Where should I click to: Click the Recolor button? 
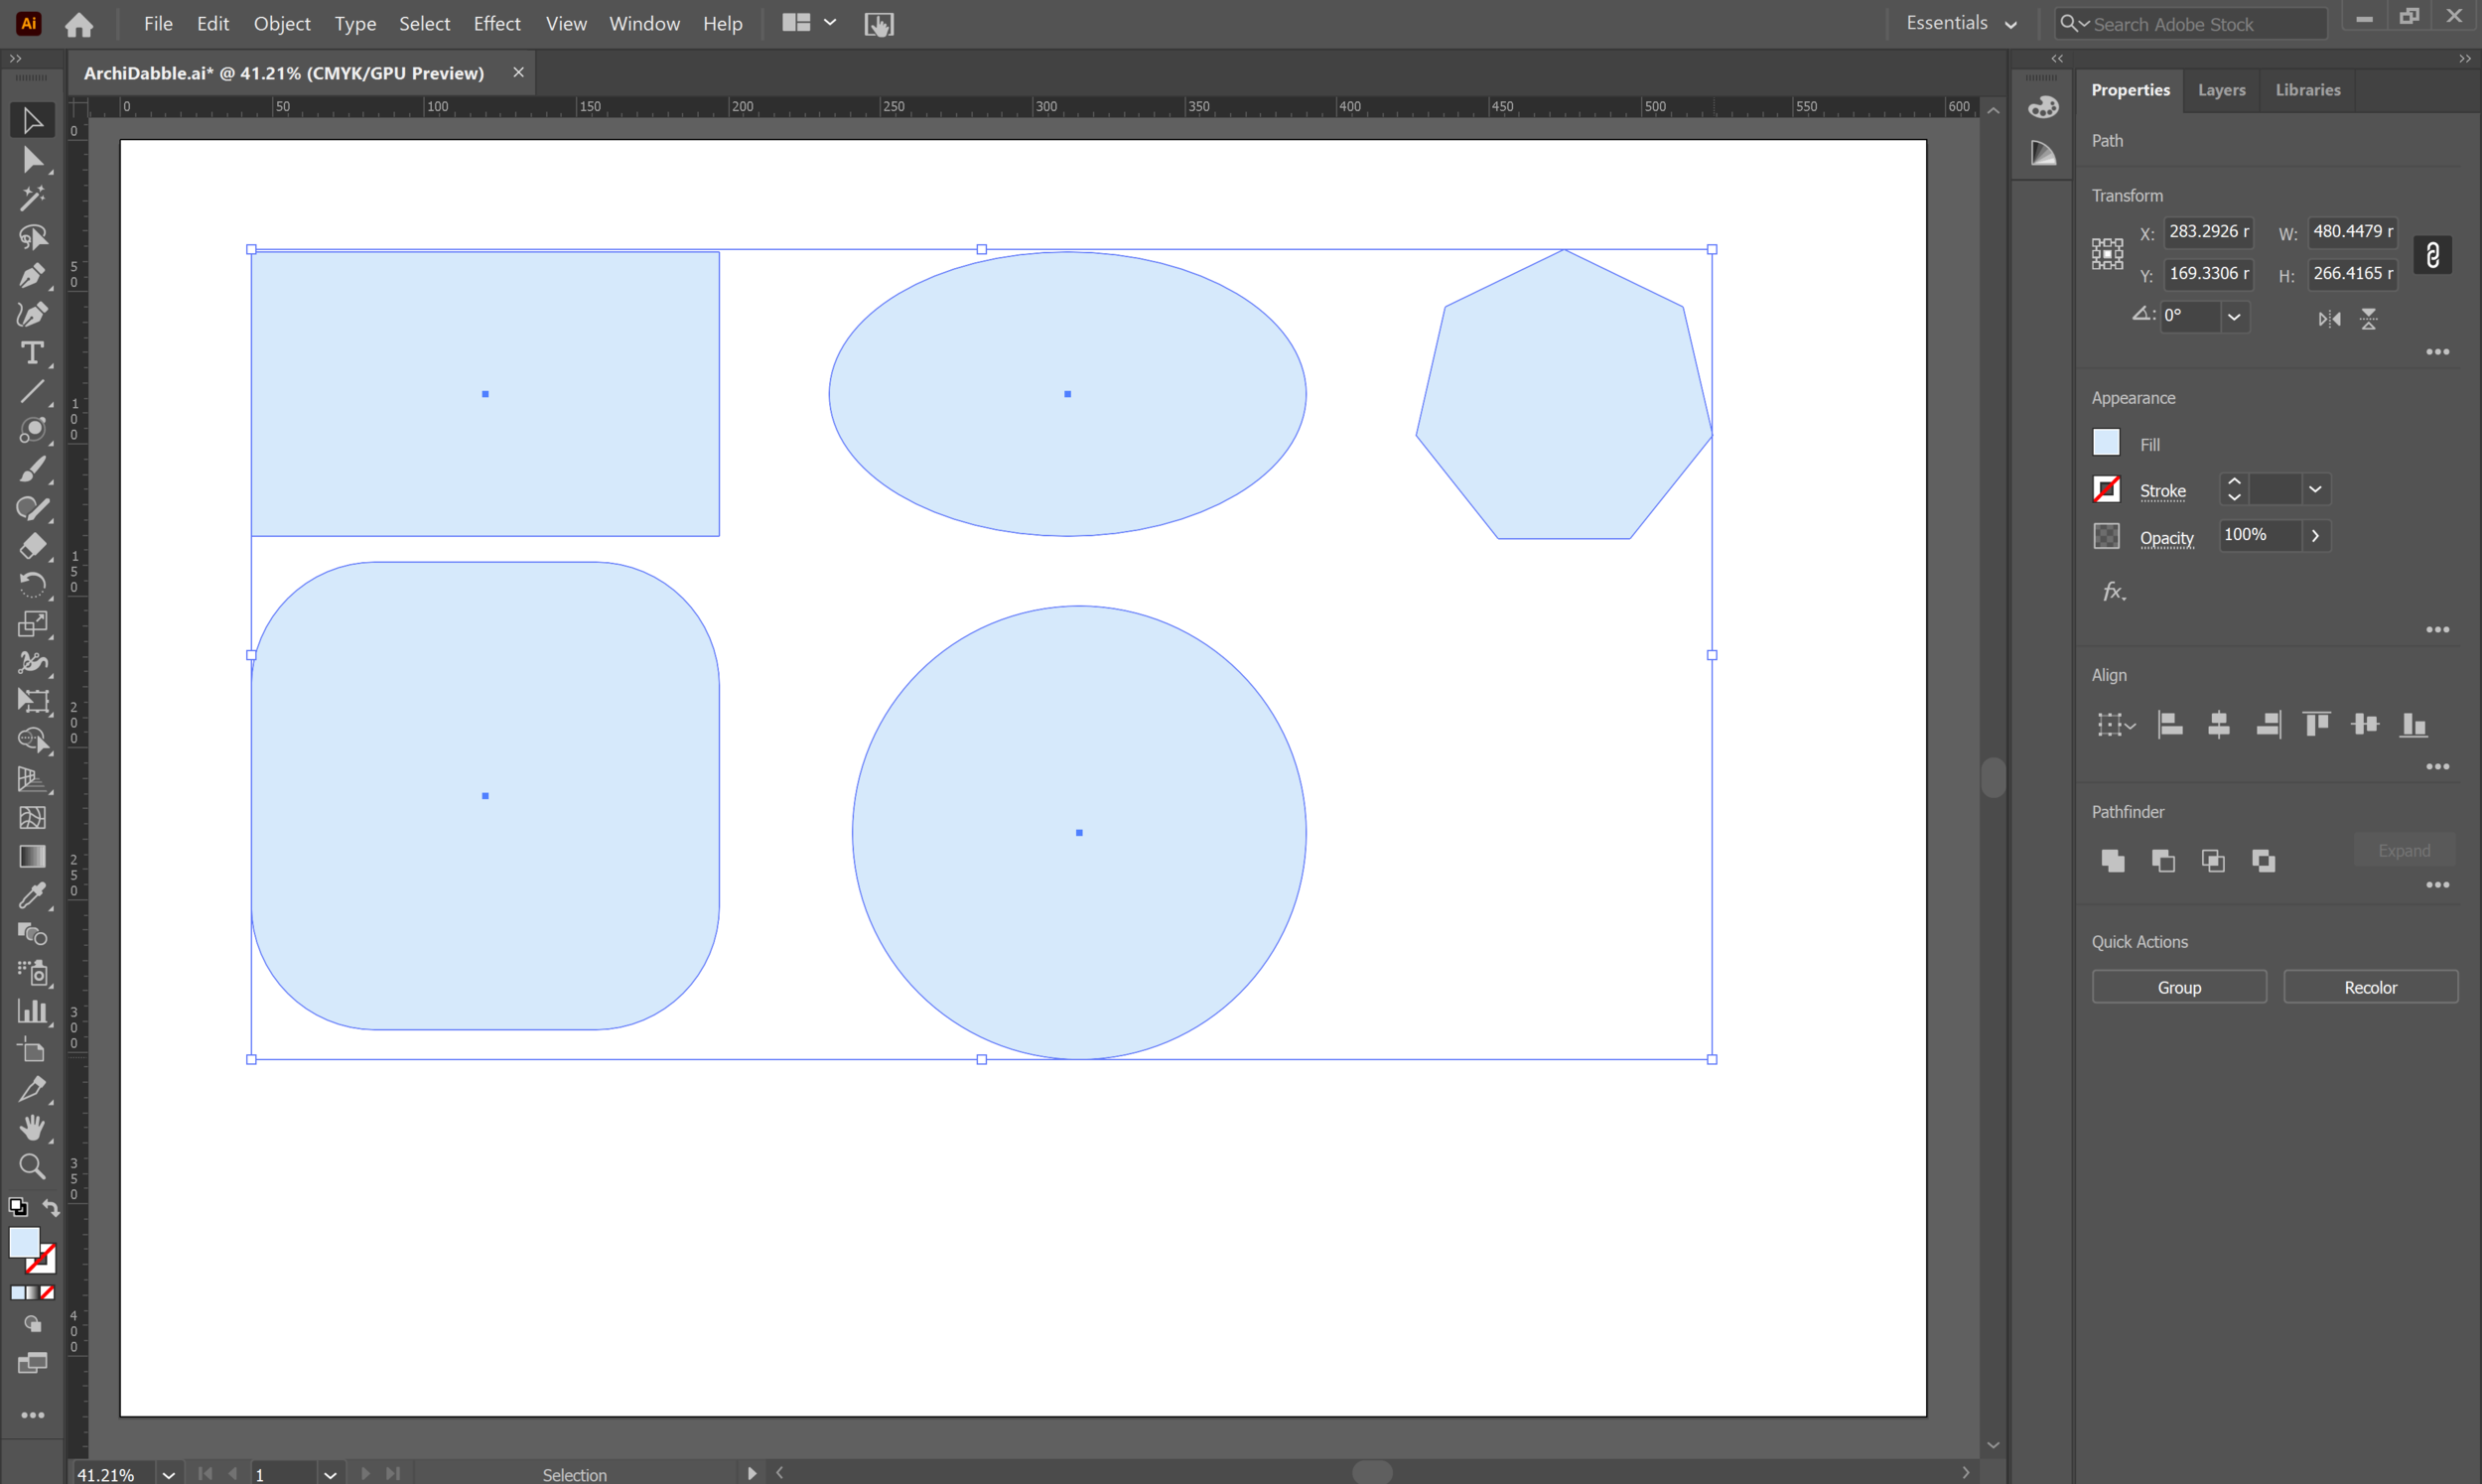point(2370,987)
